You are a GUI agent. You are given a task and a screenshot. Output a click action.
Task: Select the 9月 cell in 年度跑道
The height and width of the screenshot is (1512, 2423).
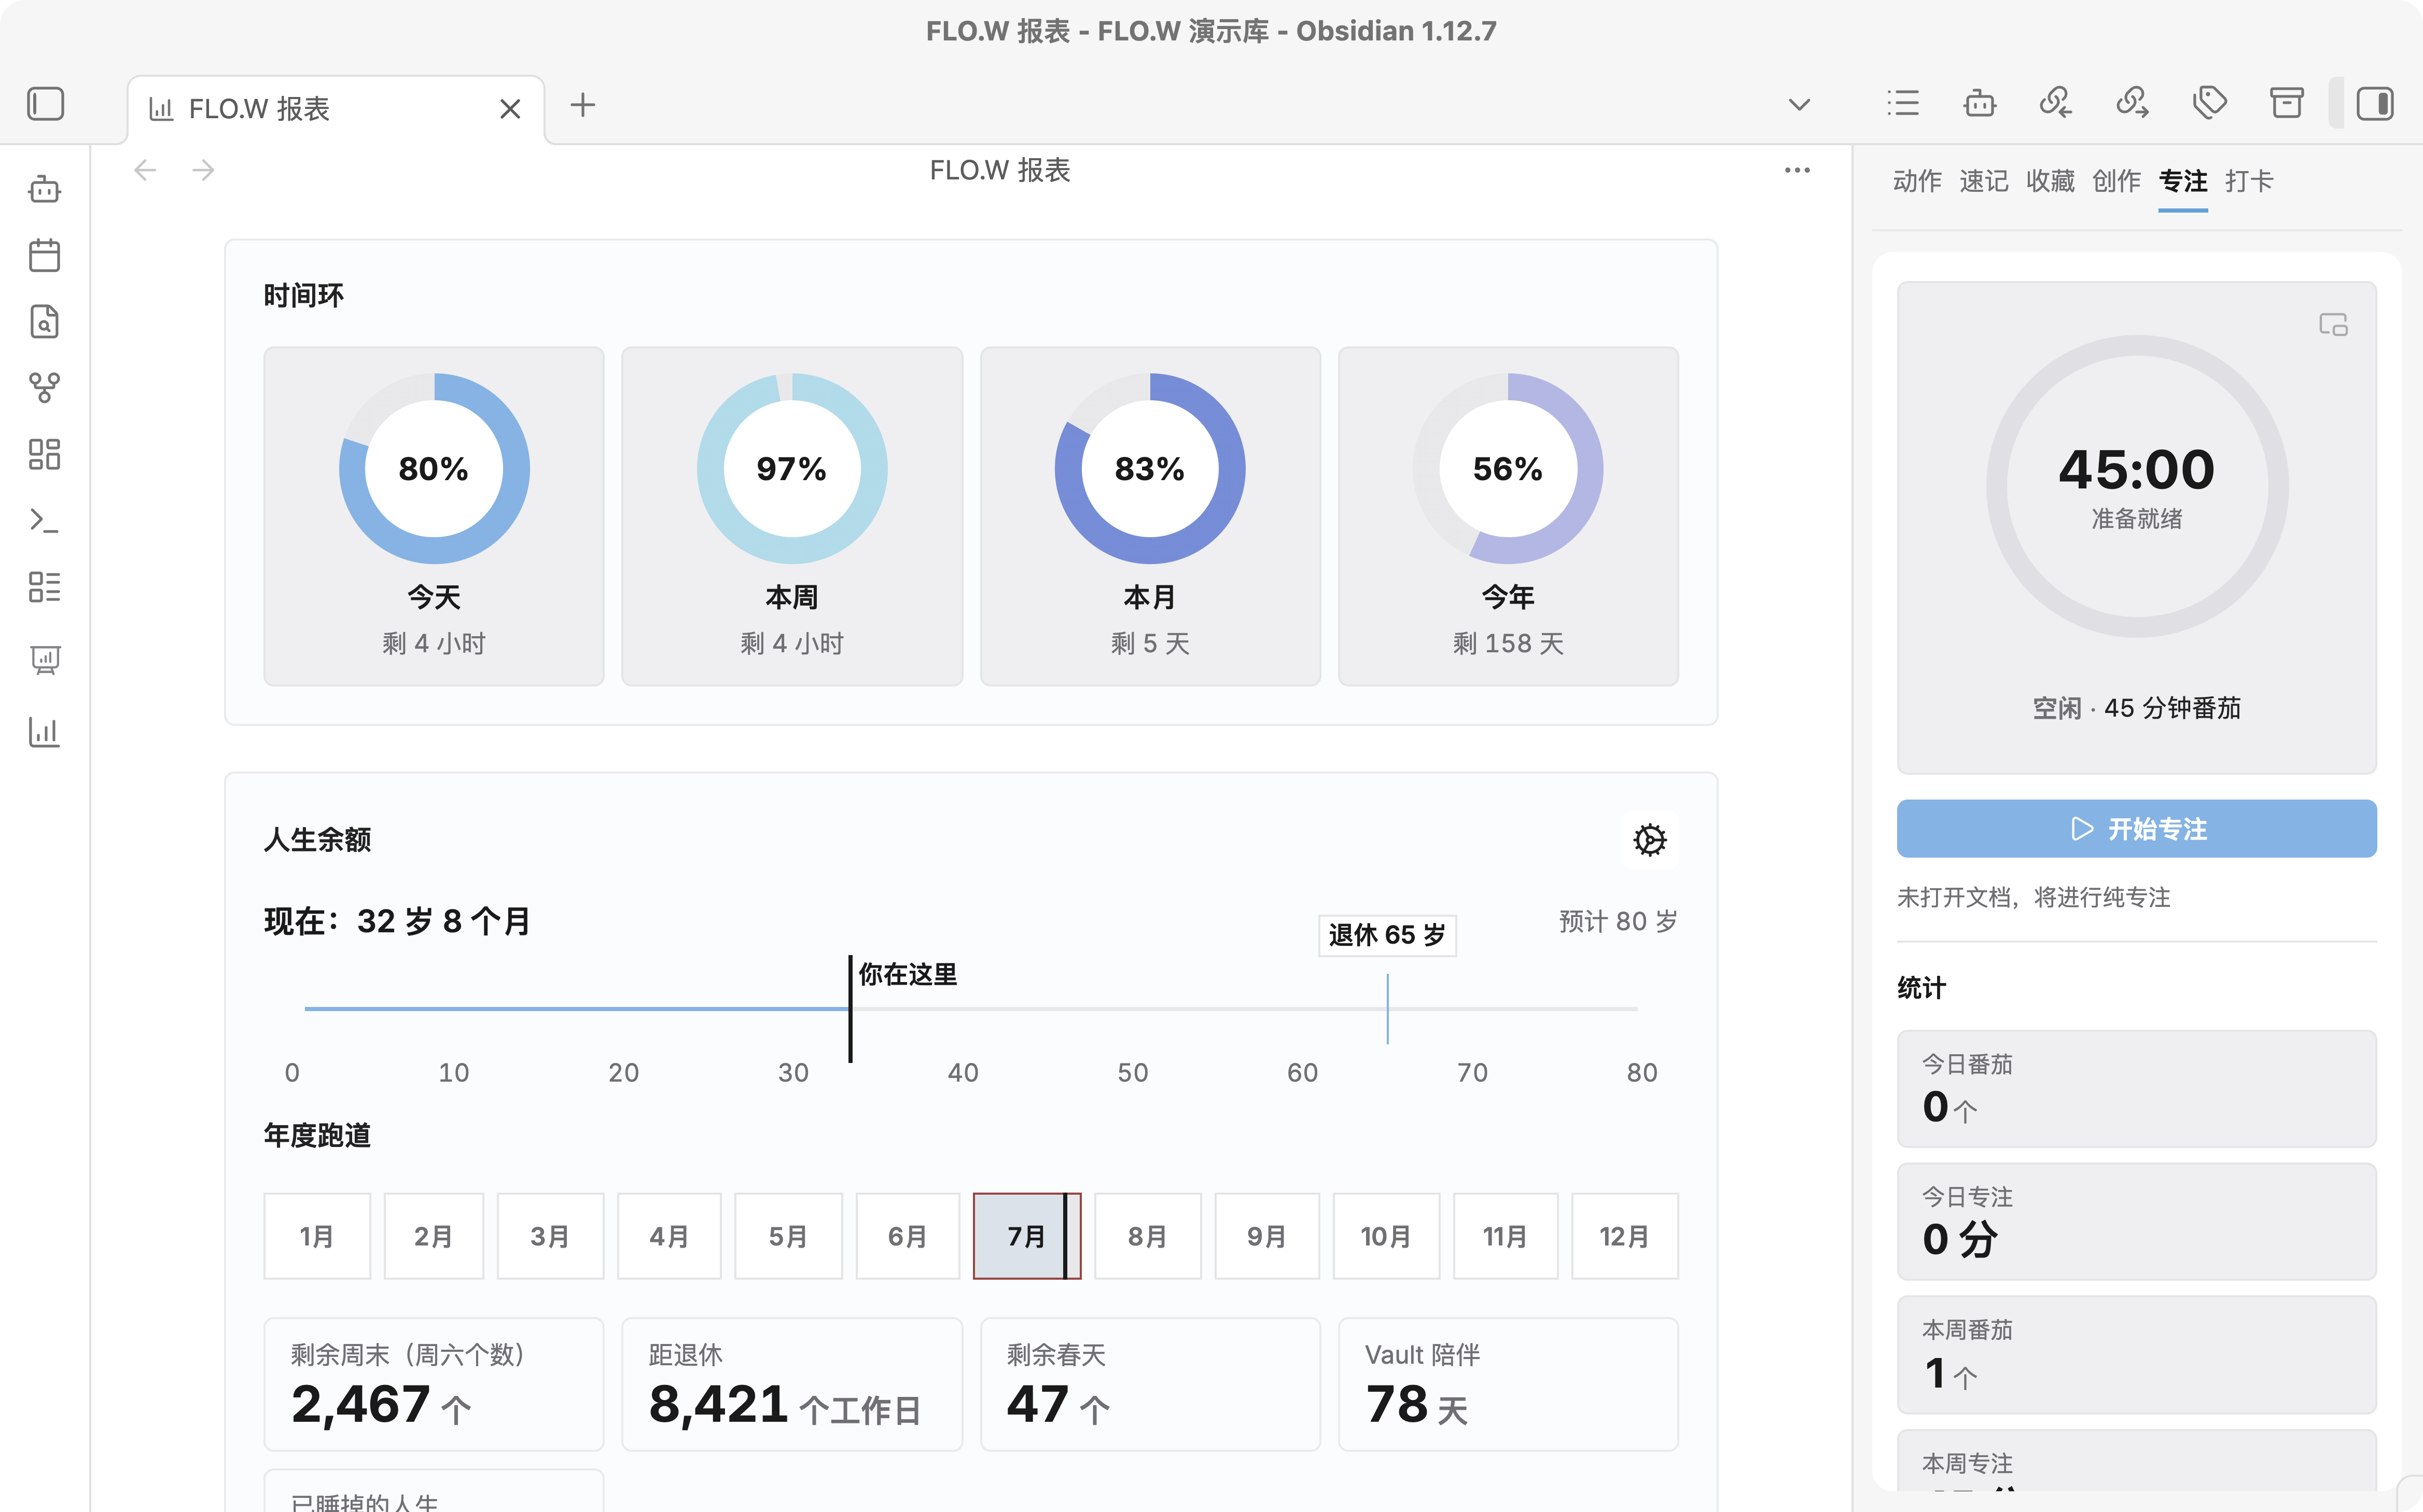tap(1267, 1236)
